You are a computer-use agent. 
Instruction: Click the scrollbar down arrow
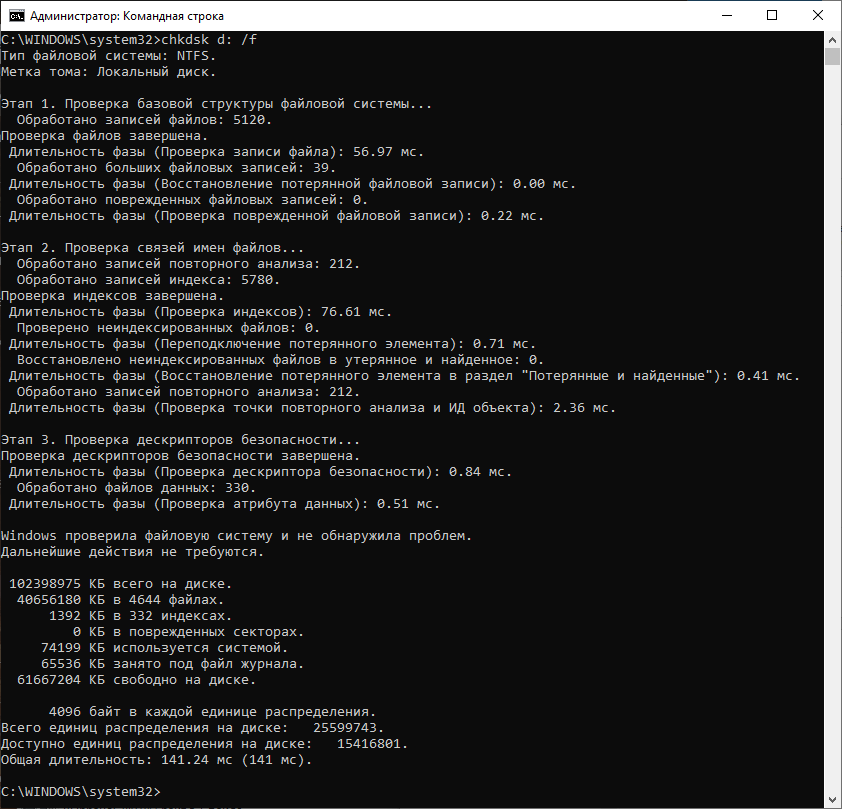832,799
